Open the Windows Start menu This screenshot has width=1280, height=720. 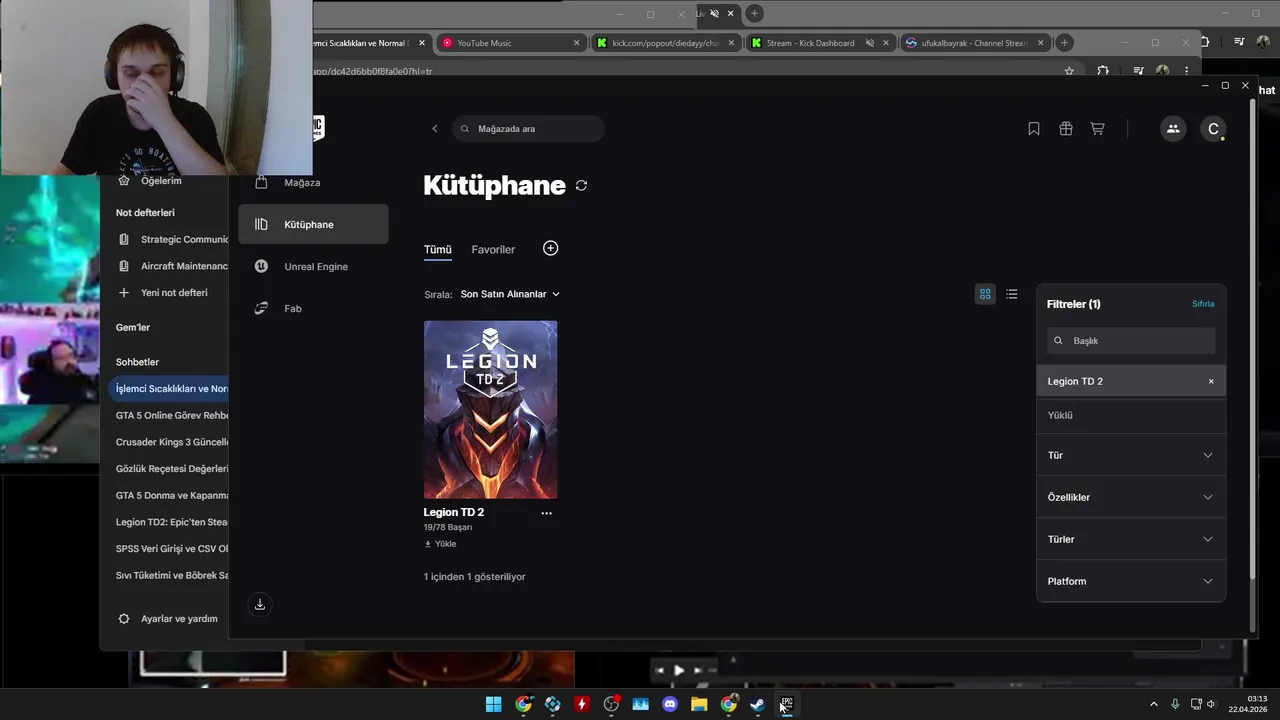click(493, 704)
